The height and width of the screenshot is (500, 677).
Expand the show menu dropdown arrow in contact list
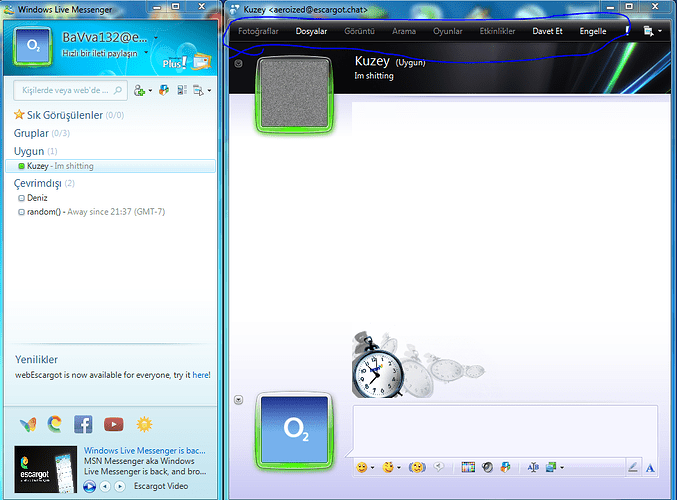[x=209, y=91]
